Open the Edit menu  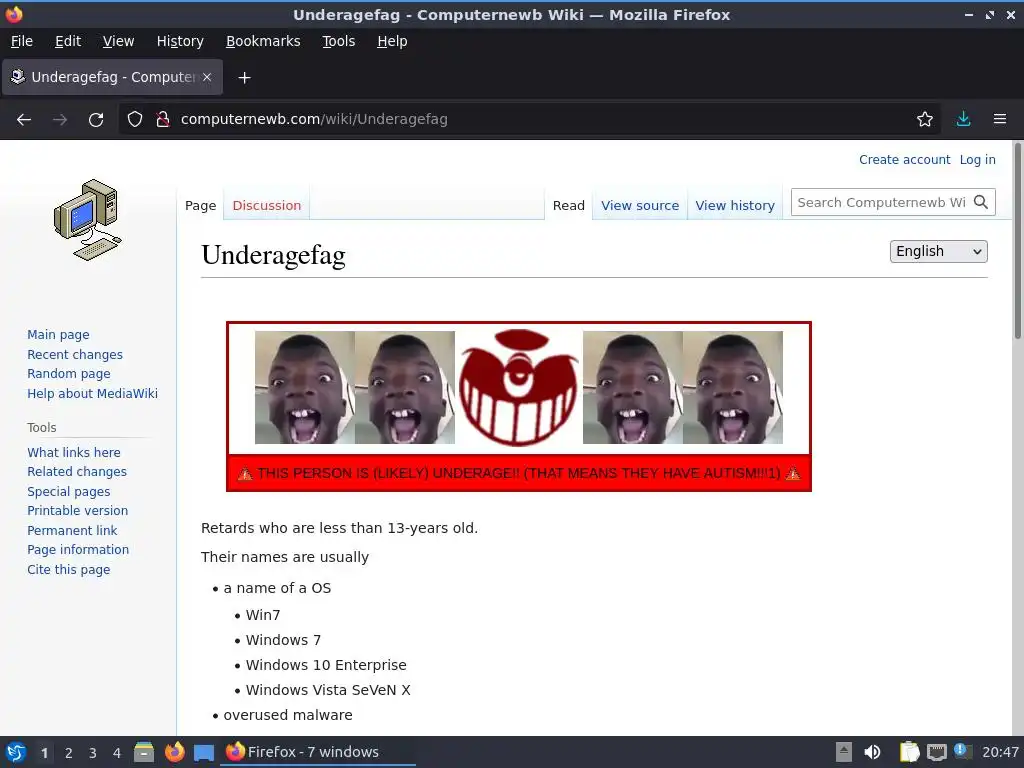[68, 41]
